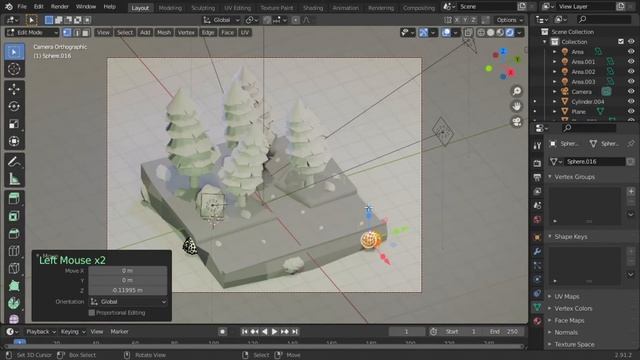Hide Area.001 in the outliner

pyautogui.click(x=631, y=62)
